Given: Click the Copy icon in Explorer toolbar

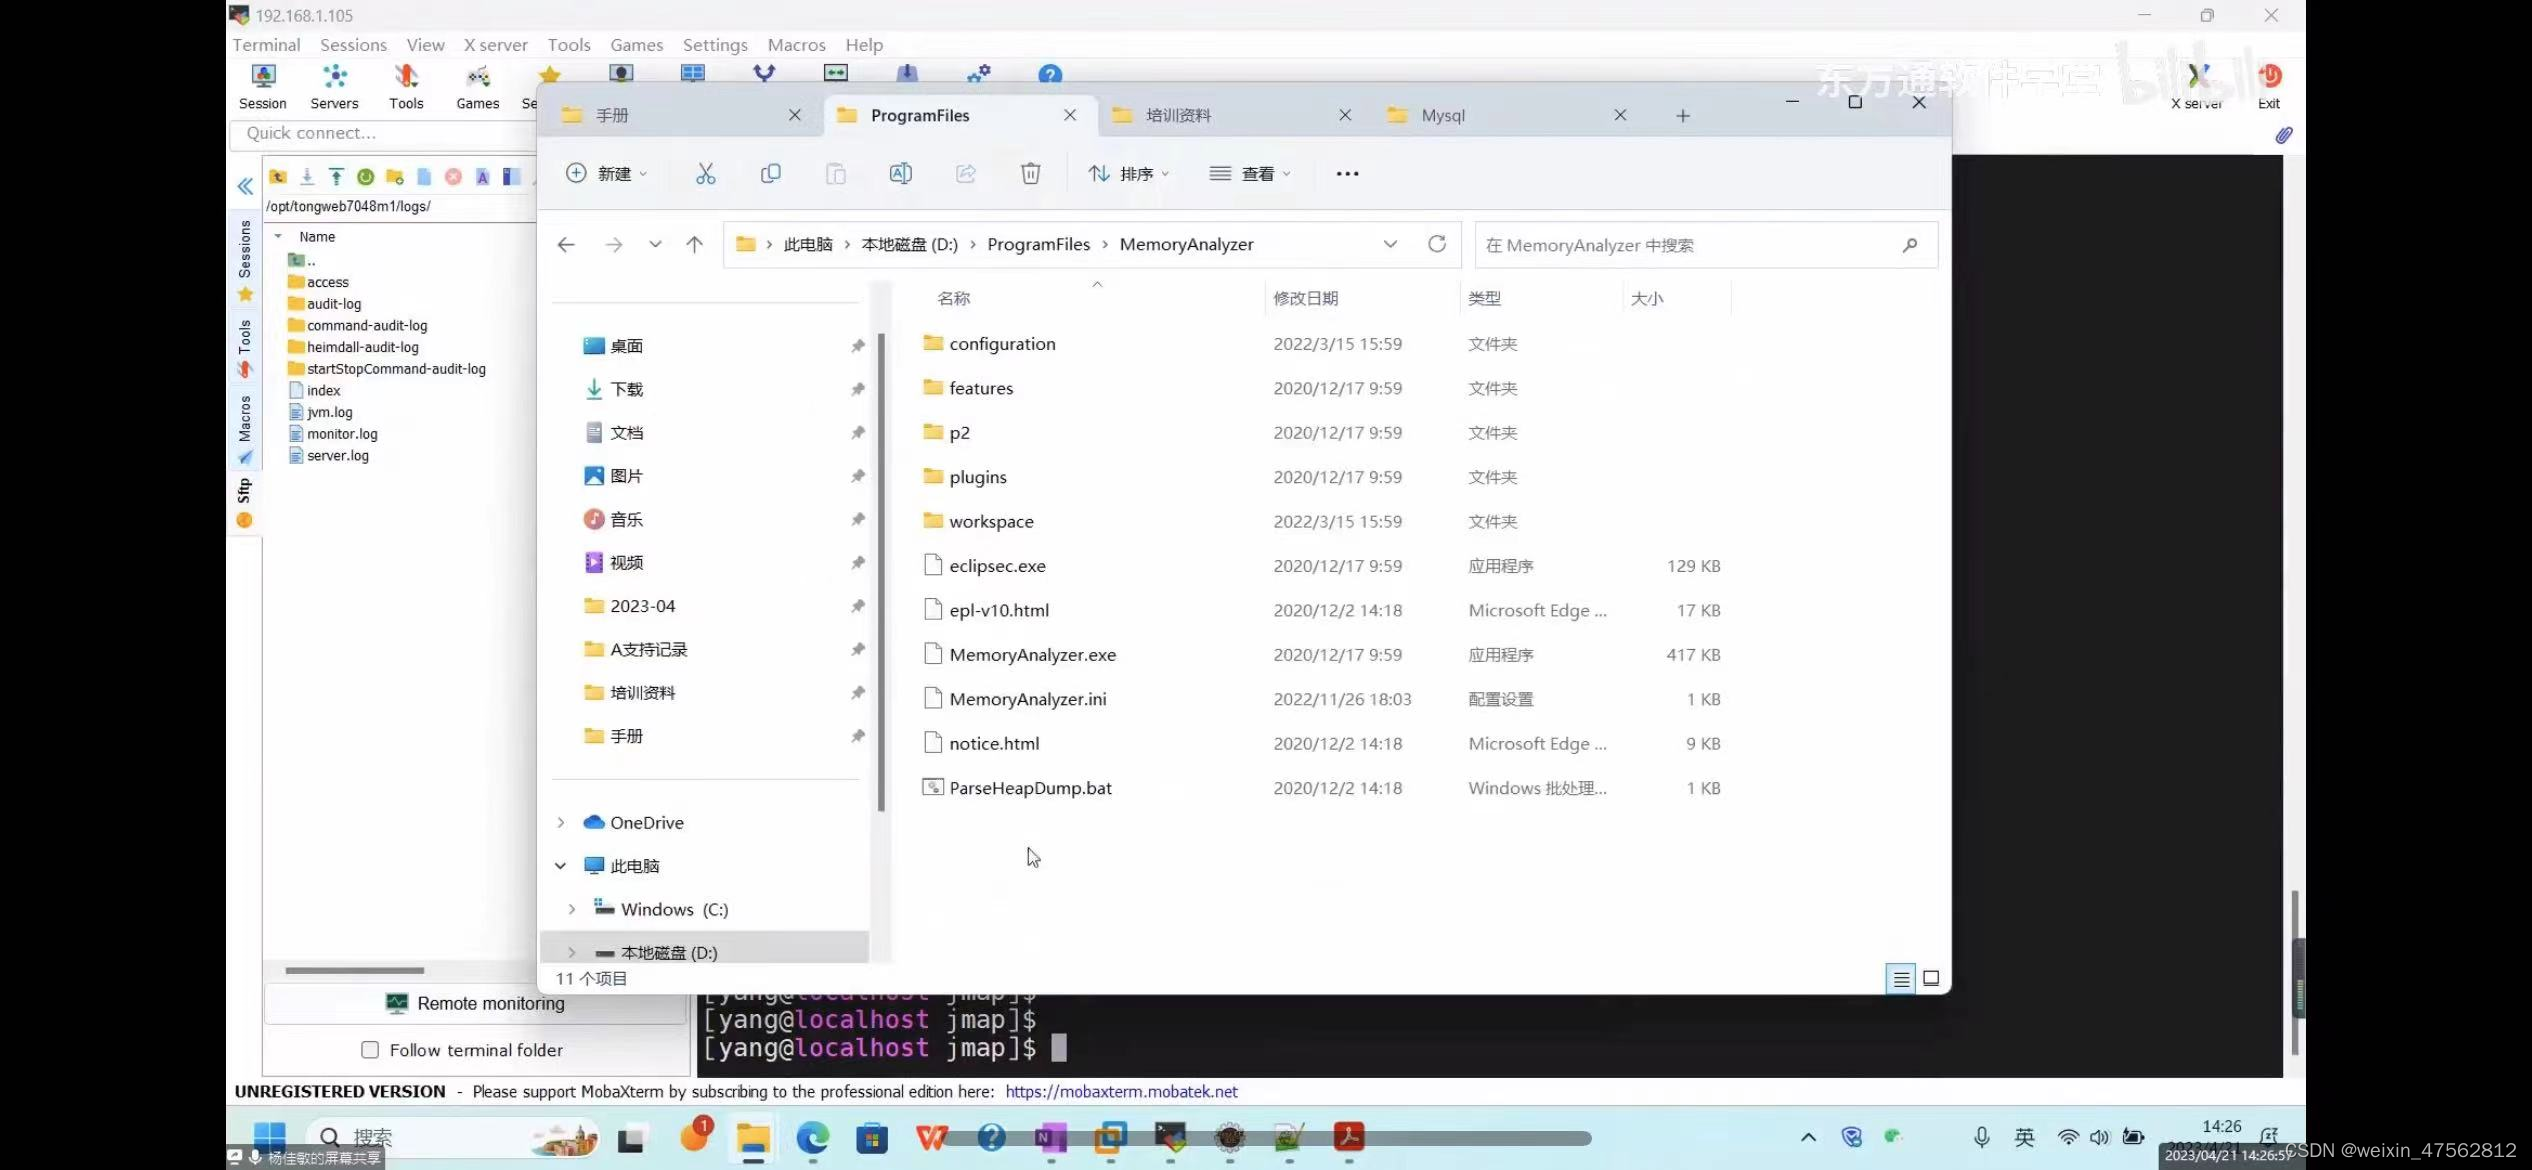Looking at the screenshot, I should click(770, 174).
